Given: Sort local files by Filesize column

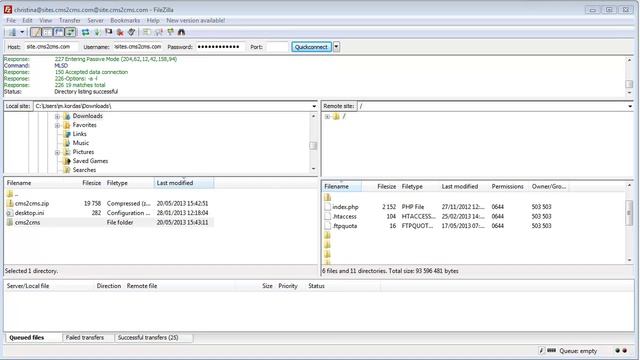Looking at the screenshot, I should [x=92, y=183].
